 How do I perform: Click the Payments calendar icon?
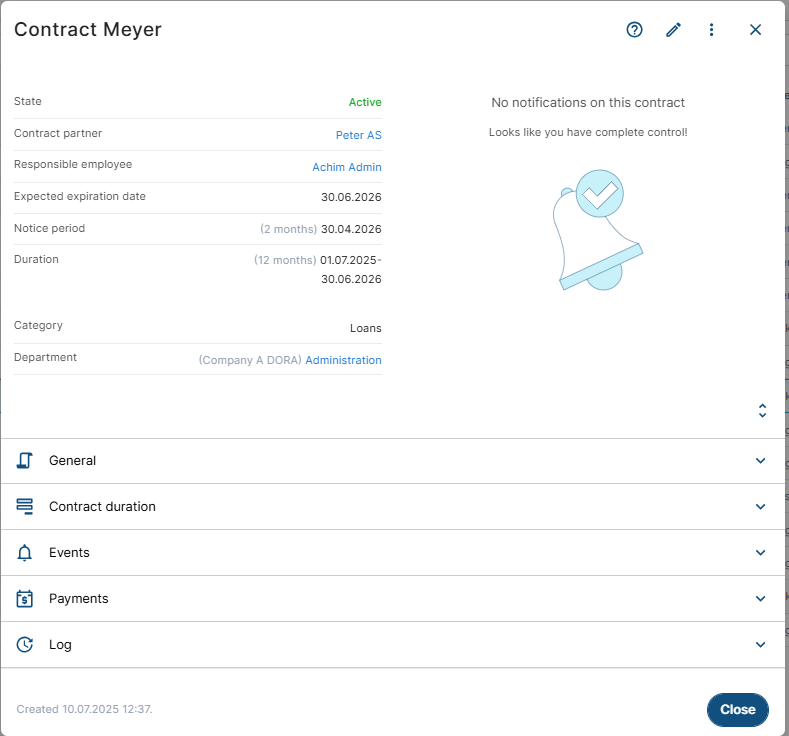point(25,598)
